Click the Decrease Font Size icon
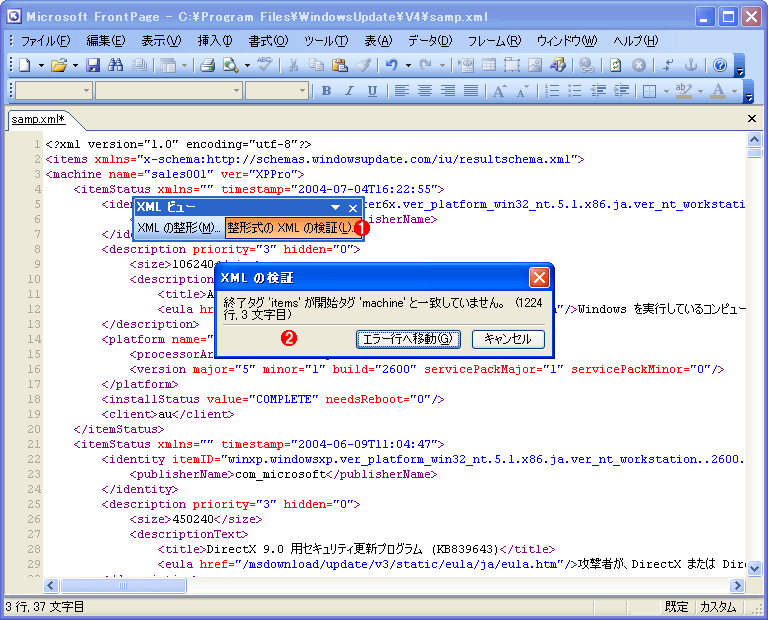 click(x=523, y=91)
